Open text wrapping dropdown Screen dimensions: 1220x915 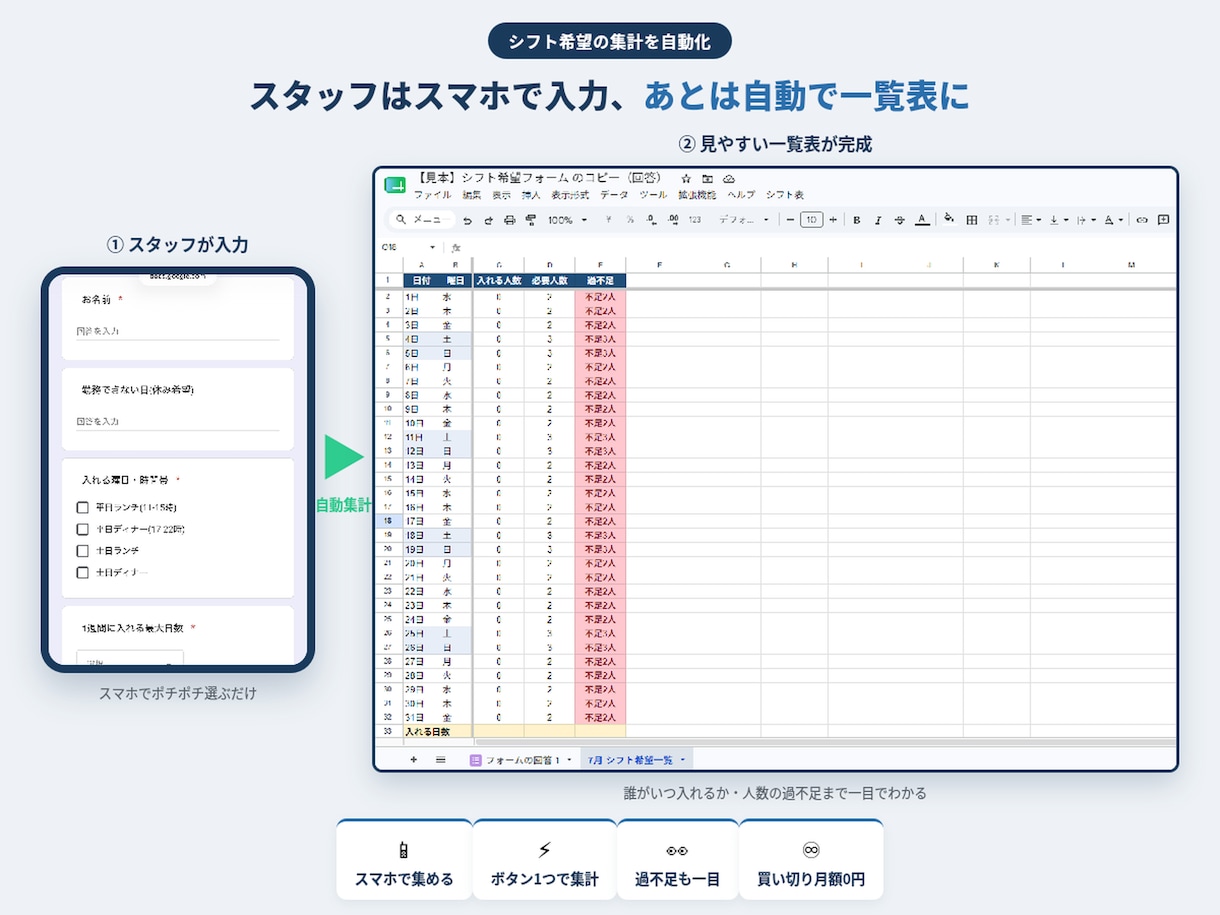(1087, 220)
